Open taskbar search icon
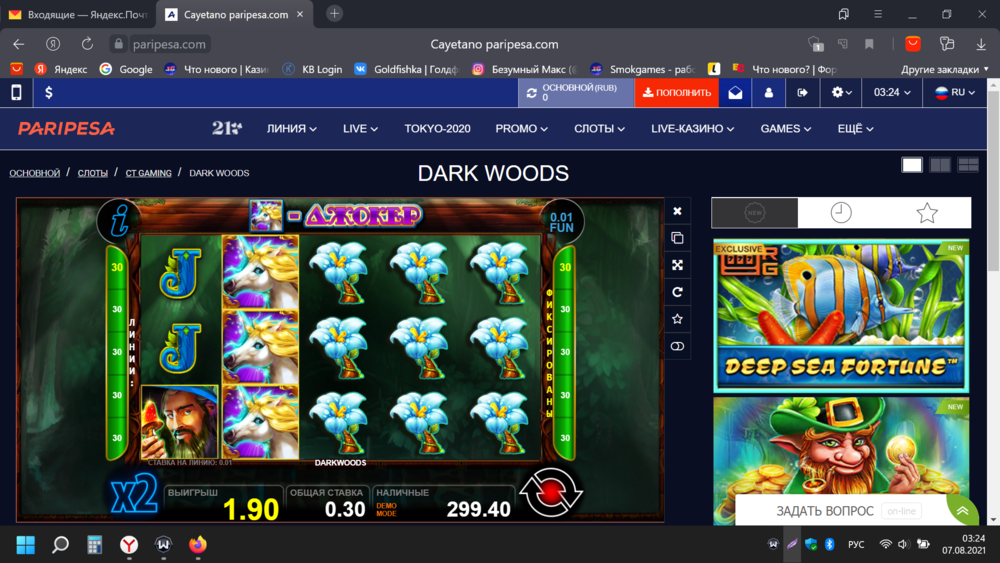Screen dimensions: 1000x563 [x=60, y=545]
